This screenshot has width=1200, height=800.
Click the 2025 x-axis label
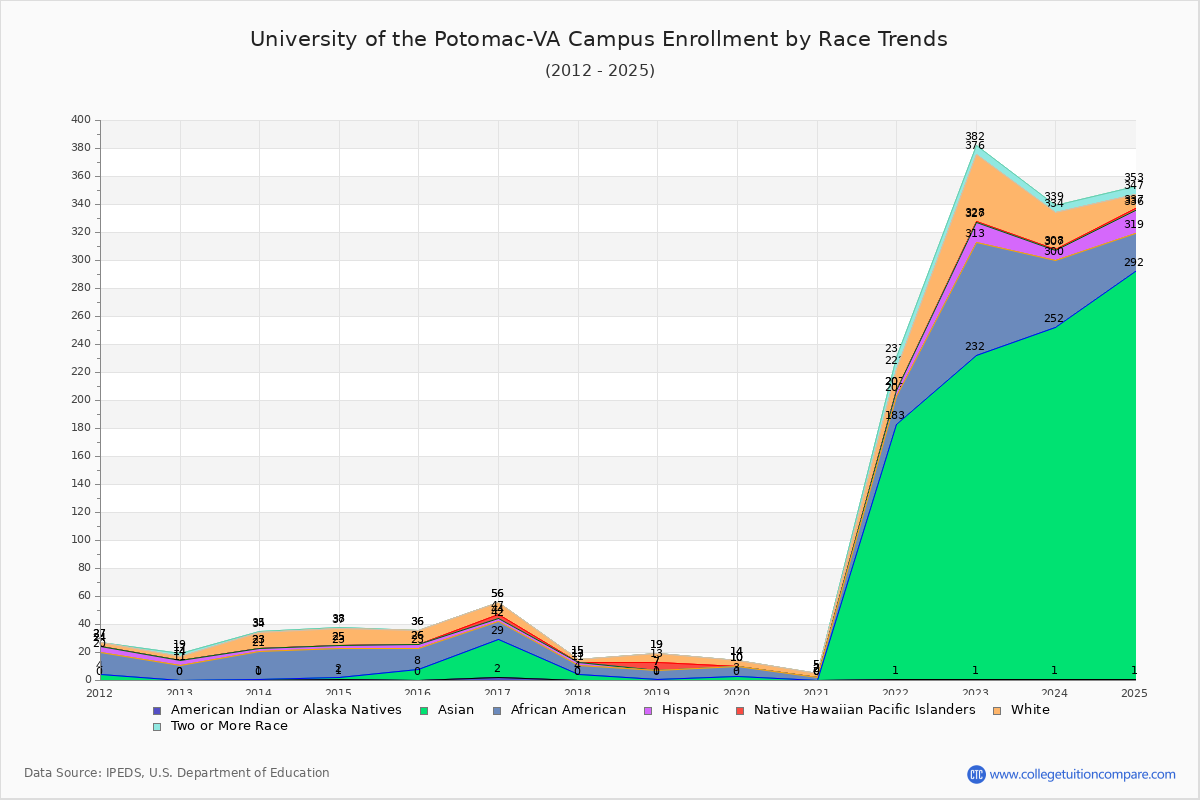coord(1134,693)
